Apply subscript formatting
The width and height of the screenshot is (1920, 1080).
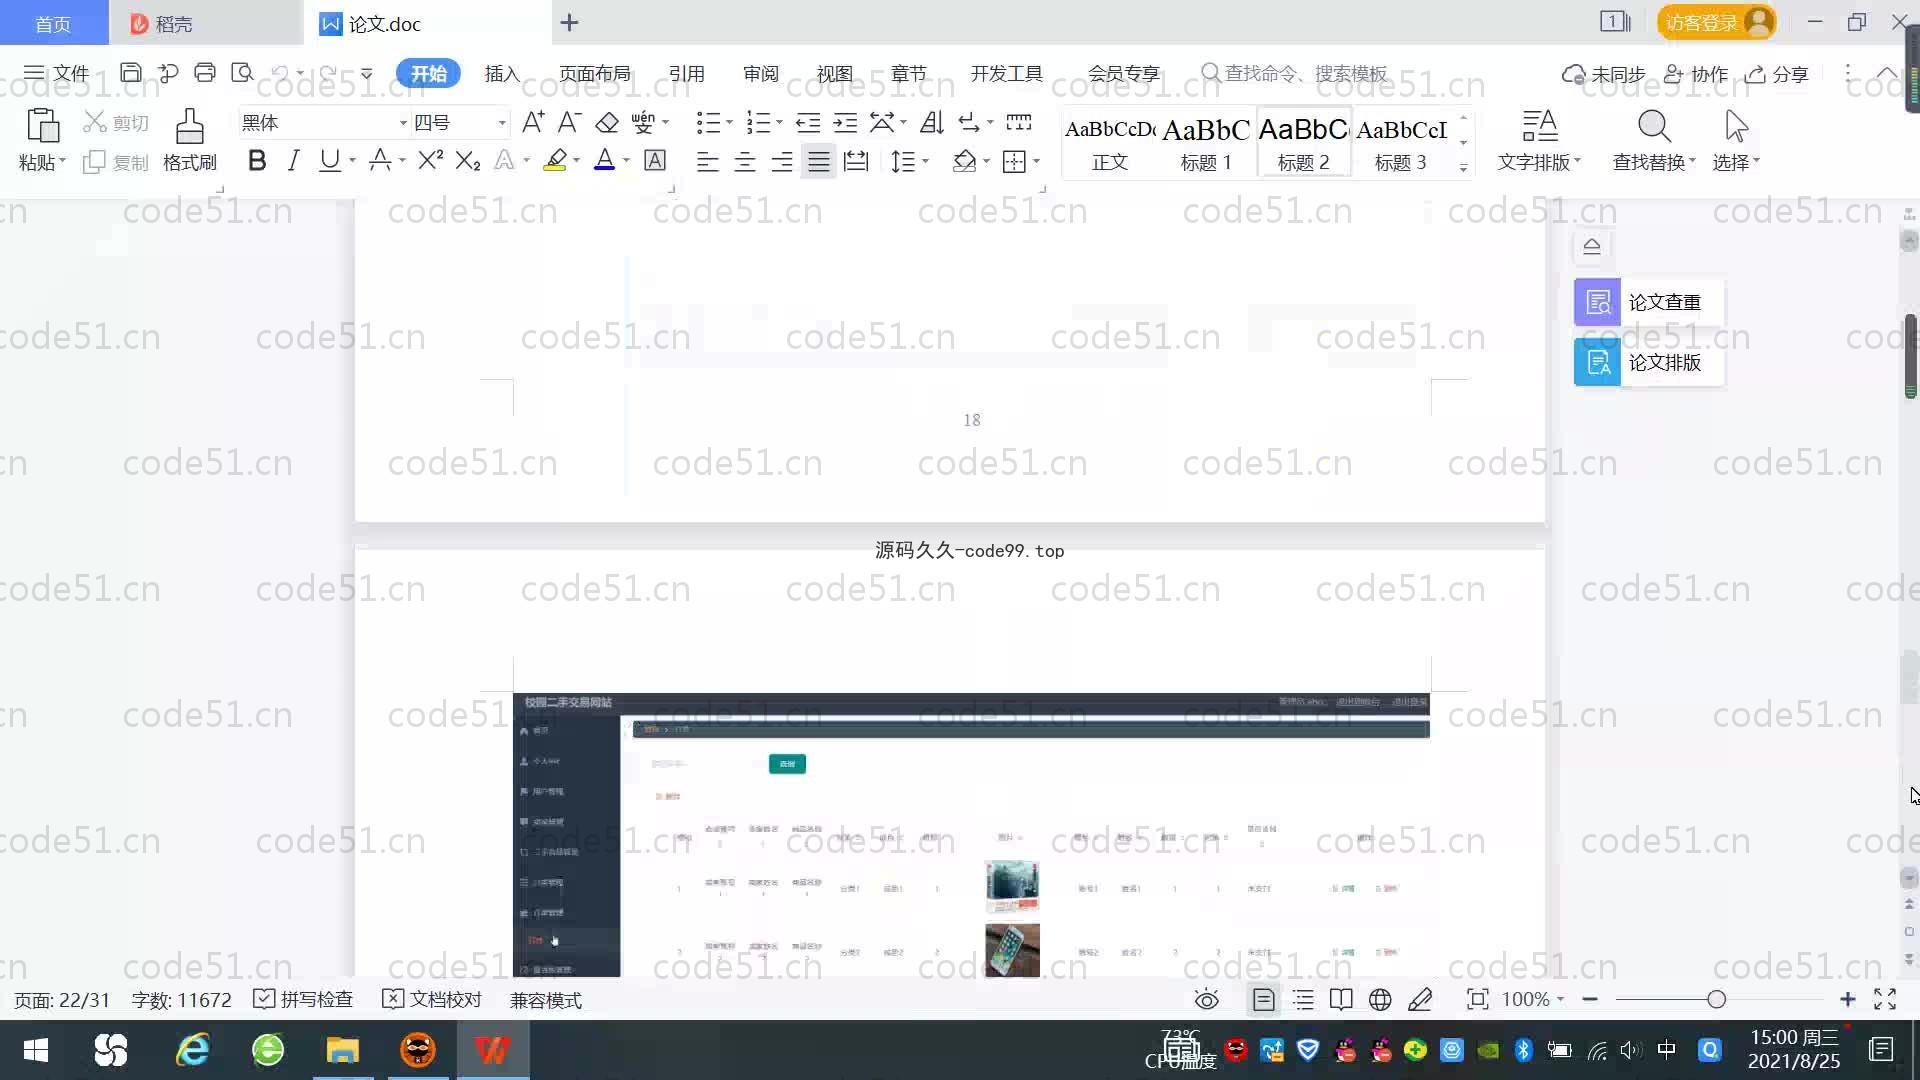tap(468, 160)
